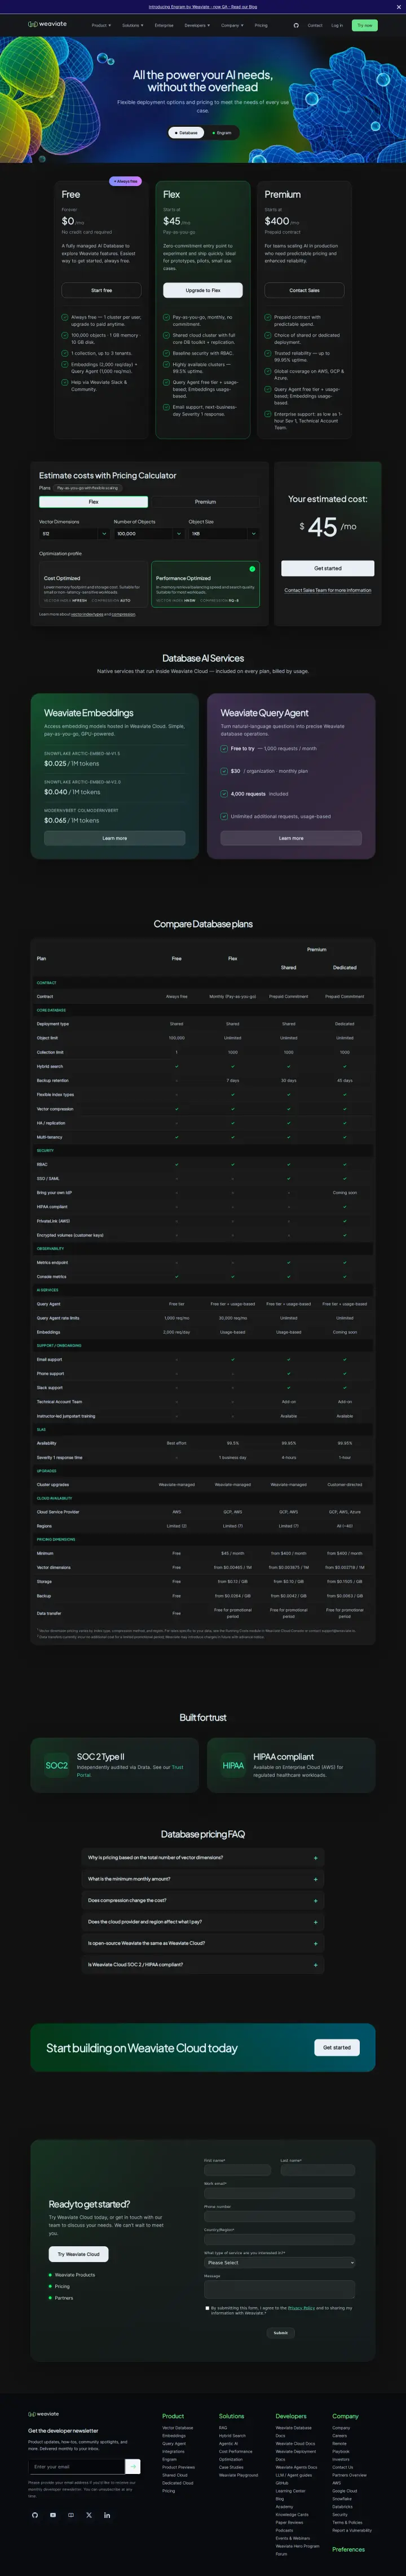Focus the Work email input field
This screenshot has width=406, height=2576.
(280, 2193)
